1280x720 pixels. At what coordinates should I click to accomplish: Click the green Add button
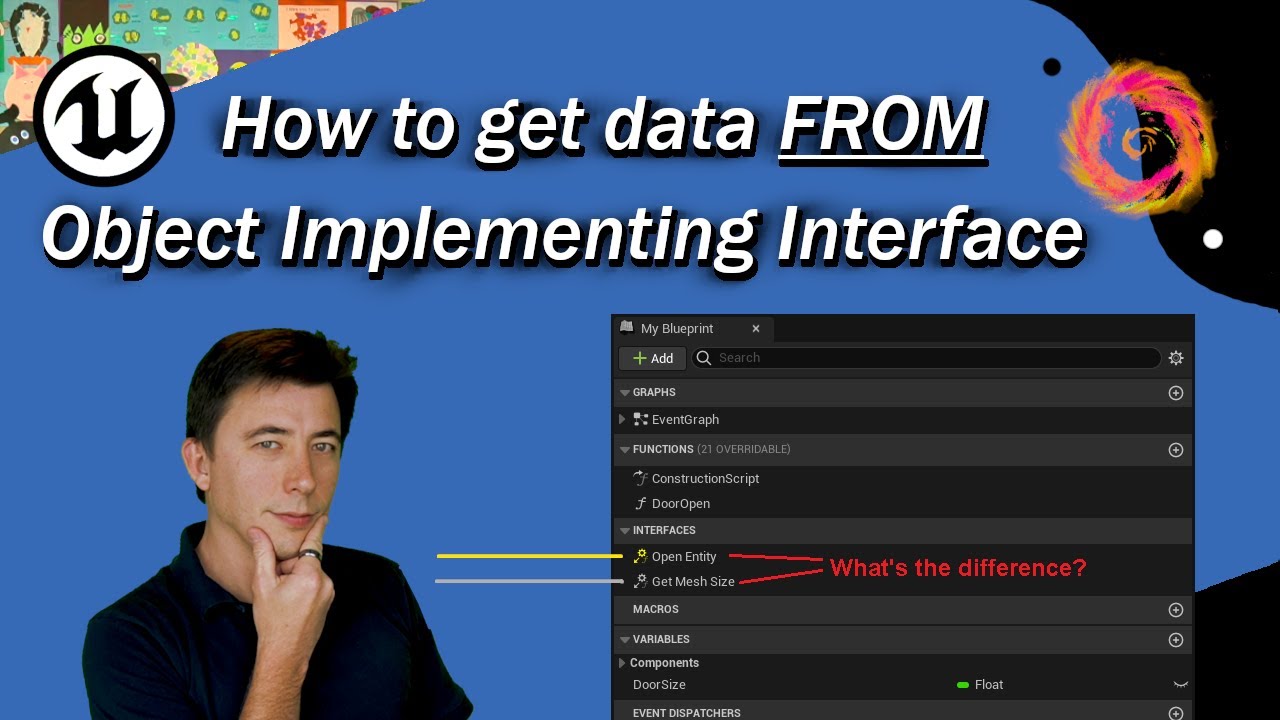pyautogui.click(x=653, y=358)
